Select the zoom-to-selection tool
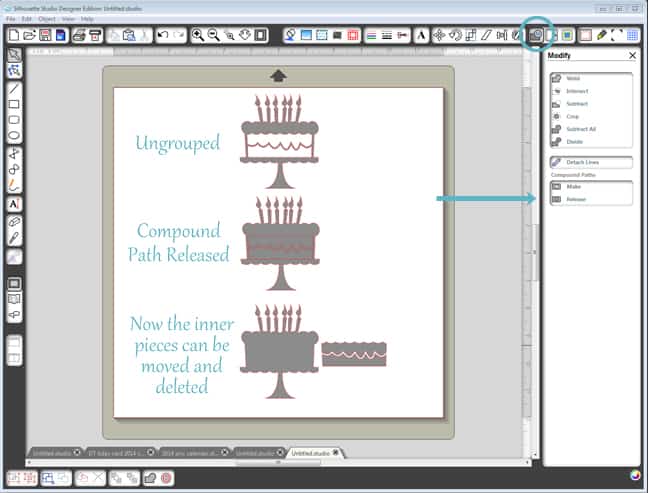This screenshot has width=648, height=493. tap(229, 36)
